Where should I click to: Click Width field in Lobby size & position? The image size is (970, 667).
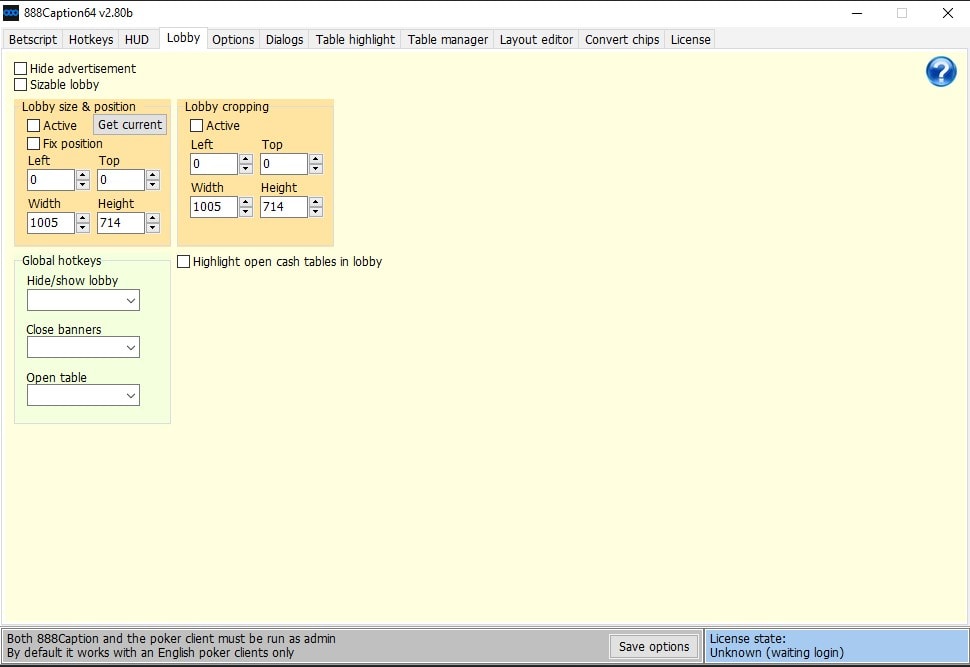pyautogui.click(x=51, y=223)
